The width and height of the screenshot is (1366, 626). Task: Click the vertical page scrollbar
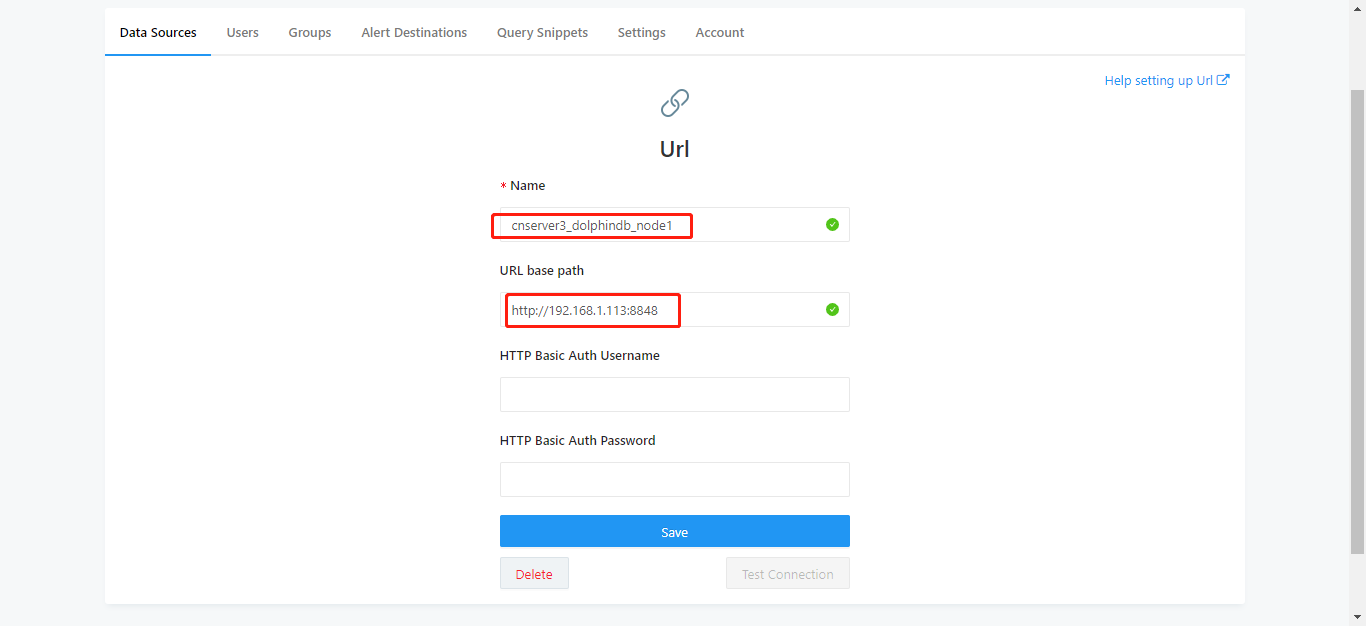(x=1357, y=320)
